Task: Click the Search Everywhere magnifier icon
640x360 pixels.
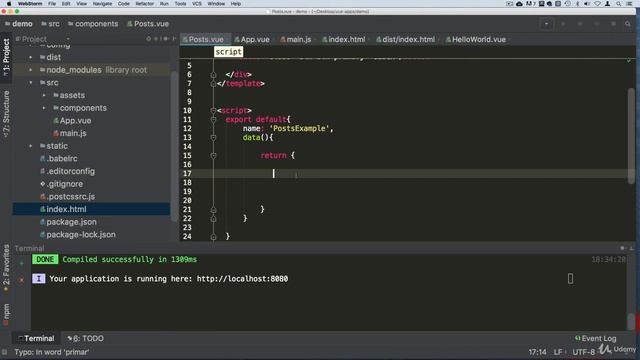Action: pyautogui.click(x=628, y=24)
